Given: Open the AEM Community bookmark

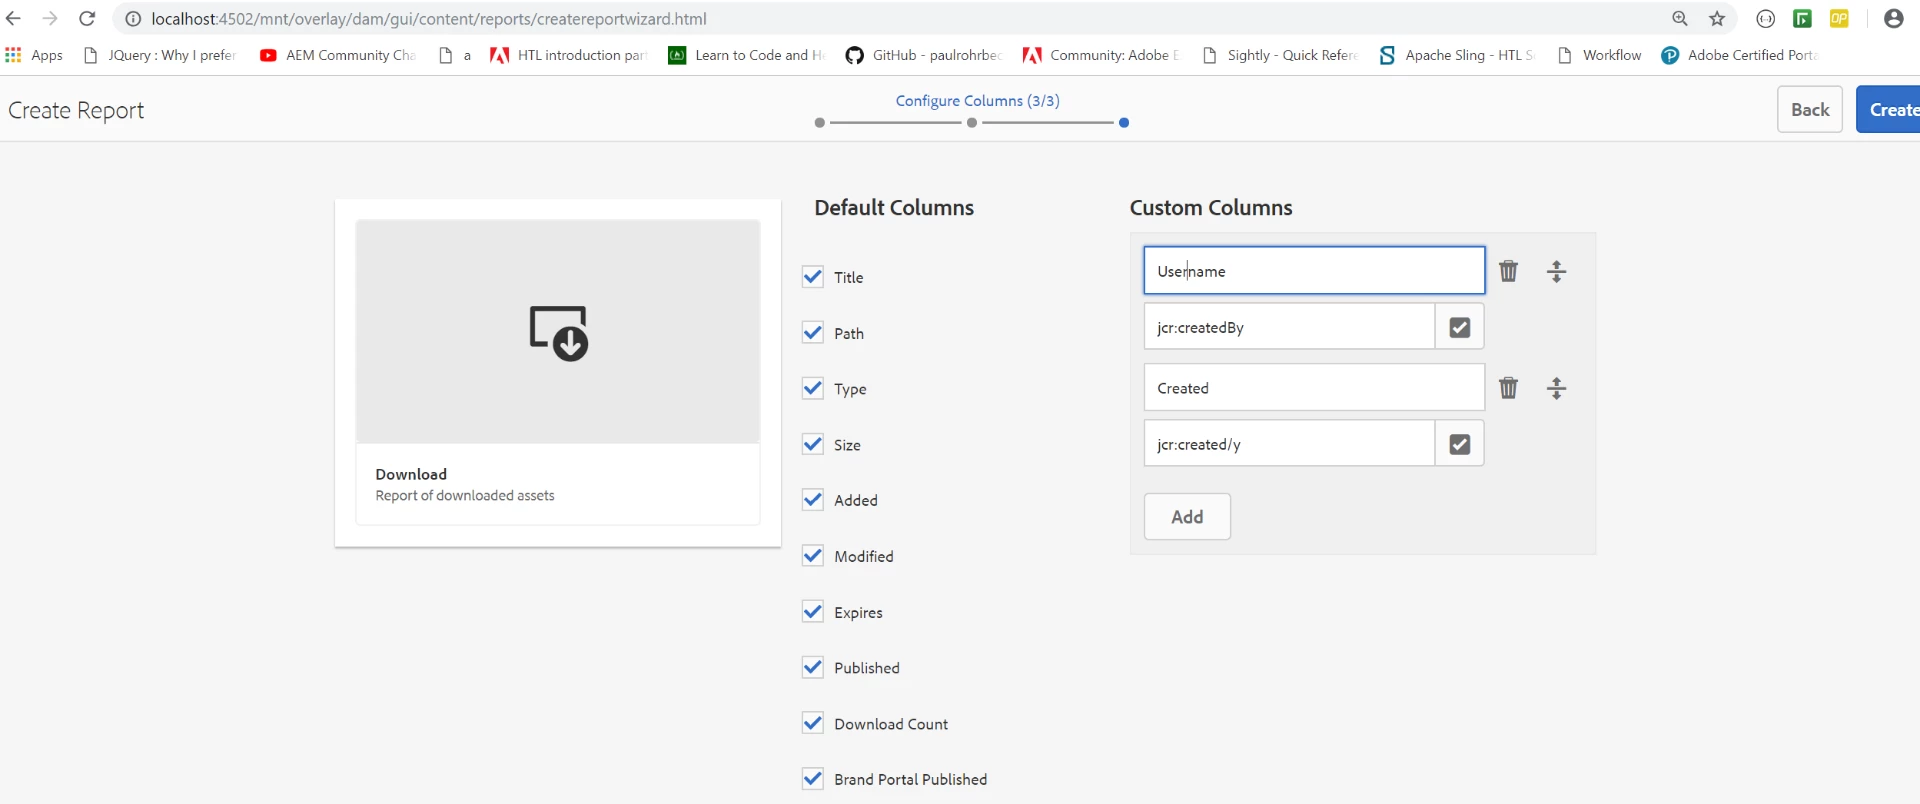Looking at the screenshot, I should (337, 55).
